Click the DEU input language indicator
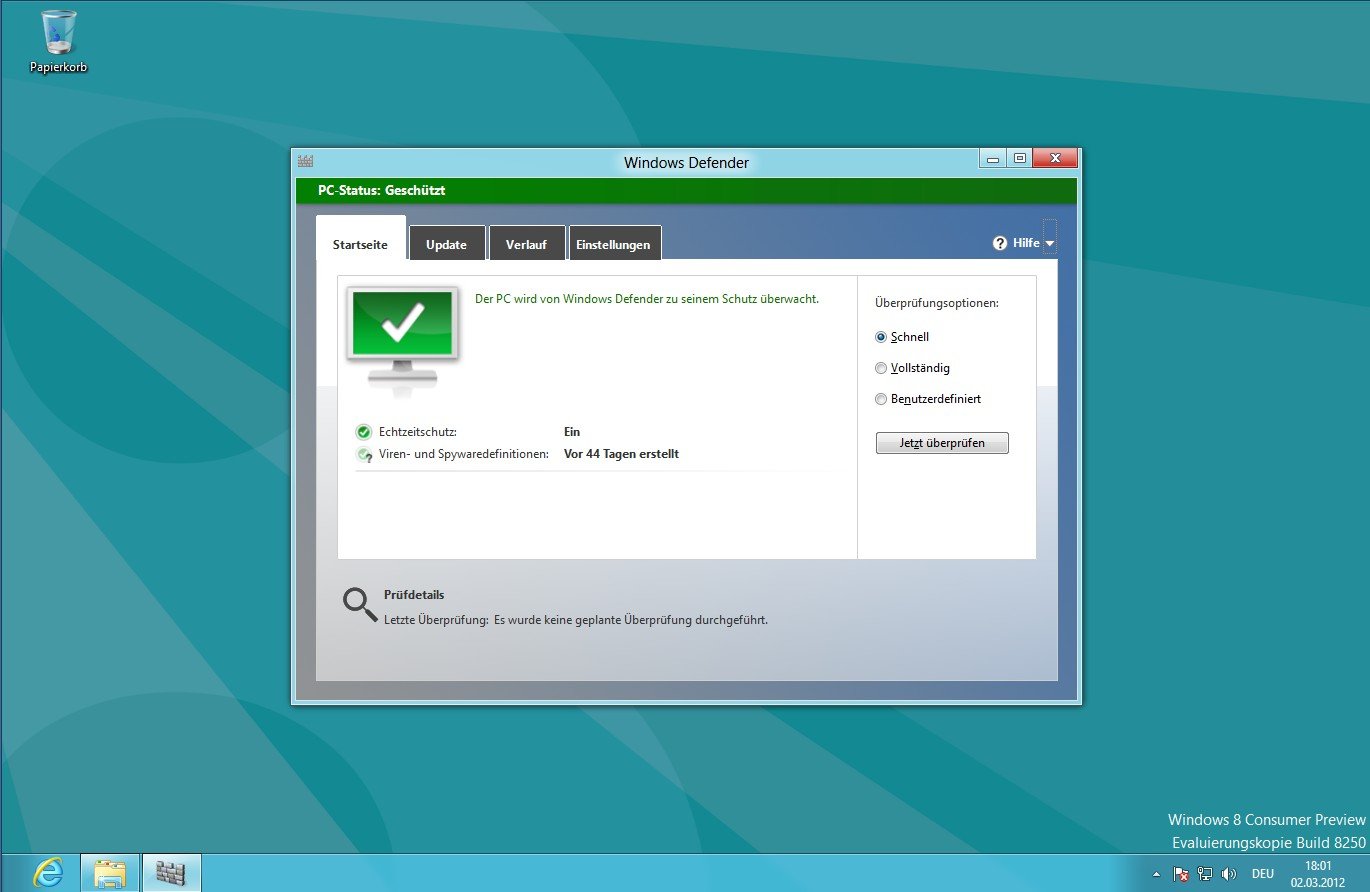The height and width of the screenshot is (892, 1370). [1263, 874]
